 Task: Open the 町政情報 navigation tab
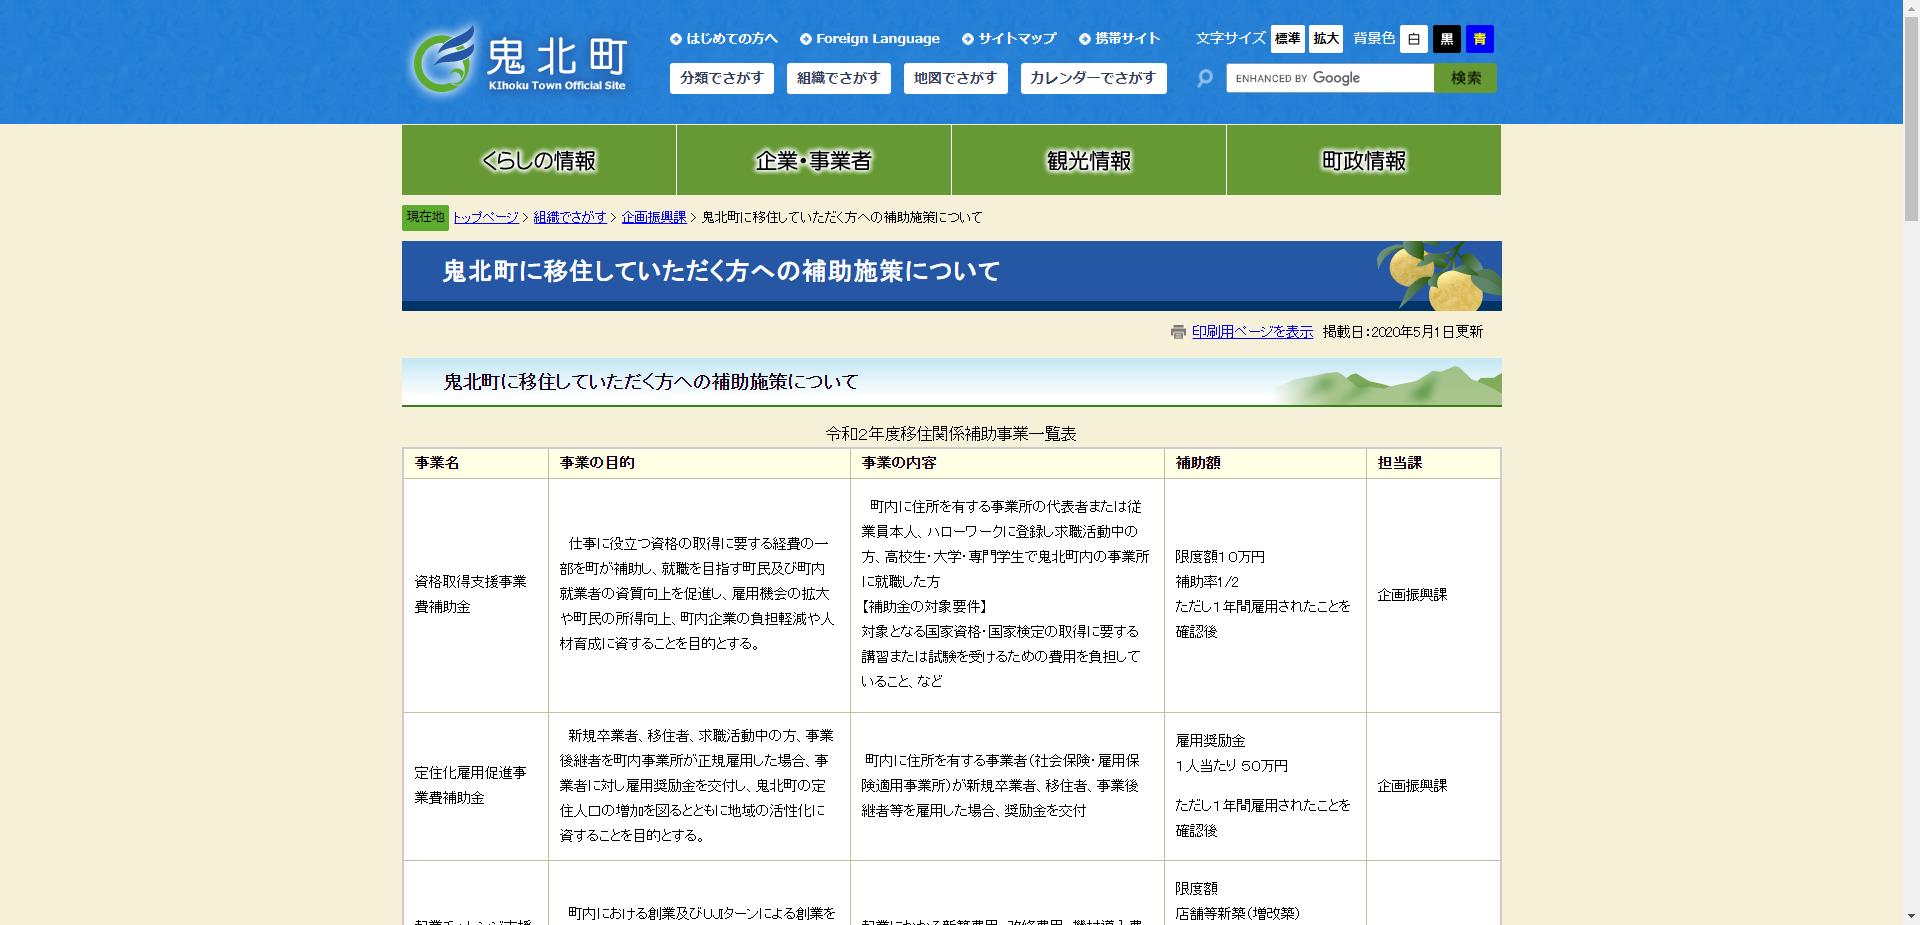pos(1363,159)
